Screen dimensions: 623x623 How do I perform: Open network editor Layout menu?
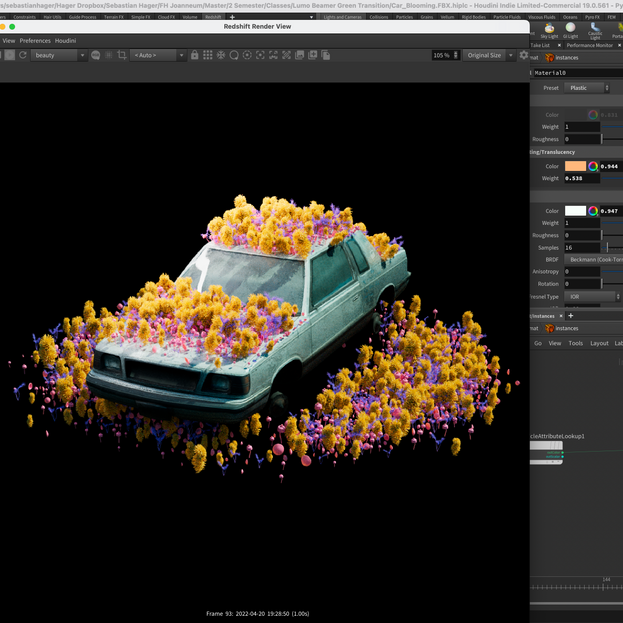pyautogui.click(x=599, y=343)
